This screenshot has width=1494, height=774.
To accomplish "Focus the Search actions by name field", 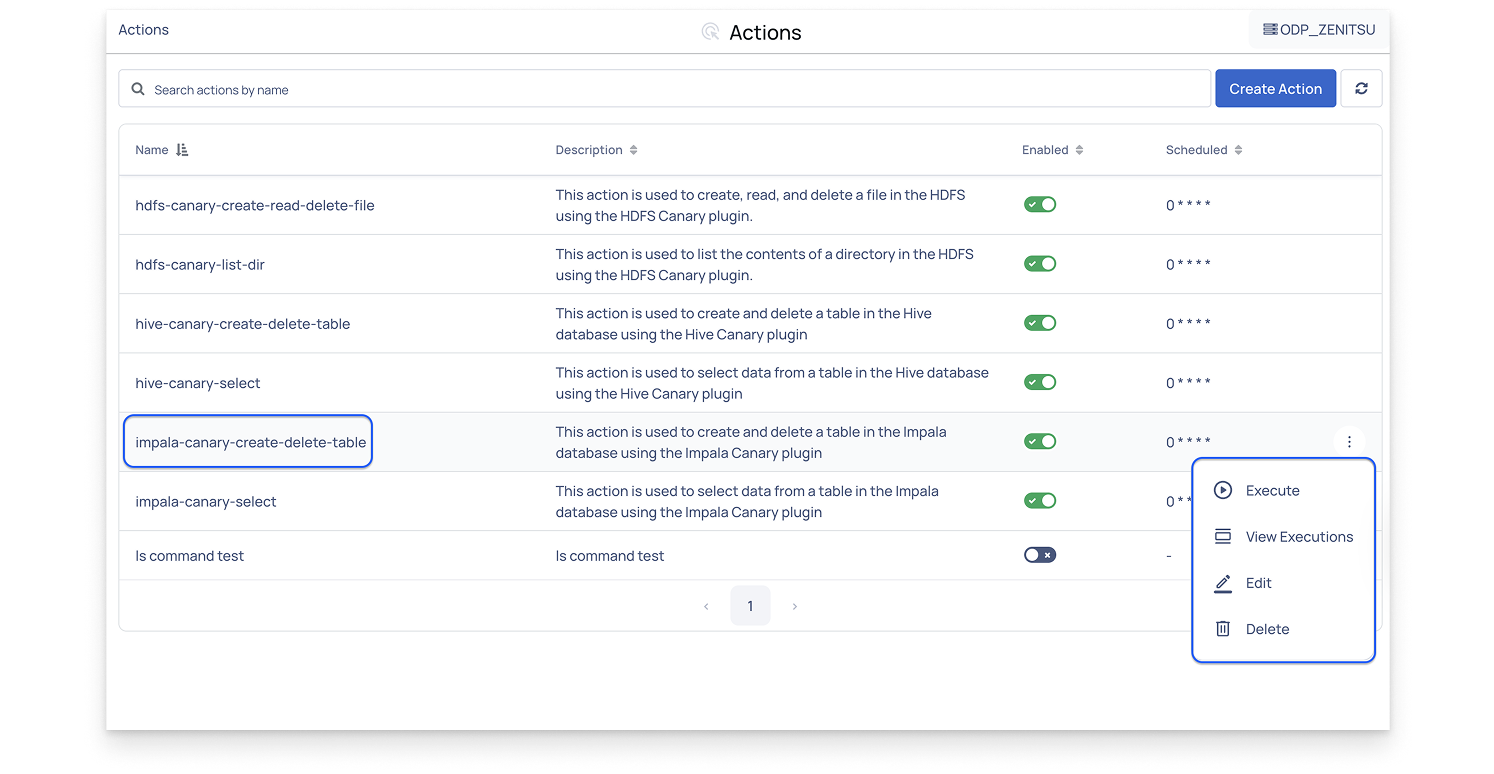I will click(670, 89).
